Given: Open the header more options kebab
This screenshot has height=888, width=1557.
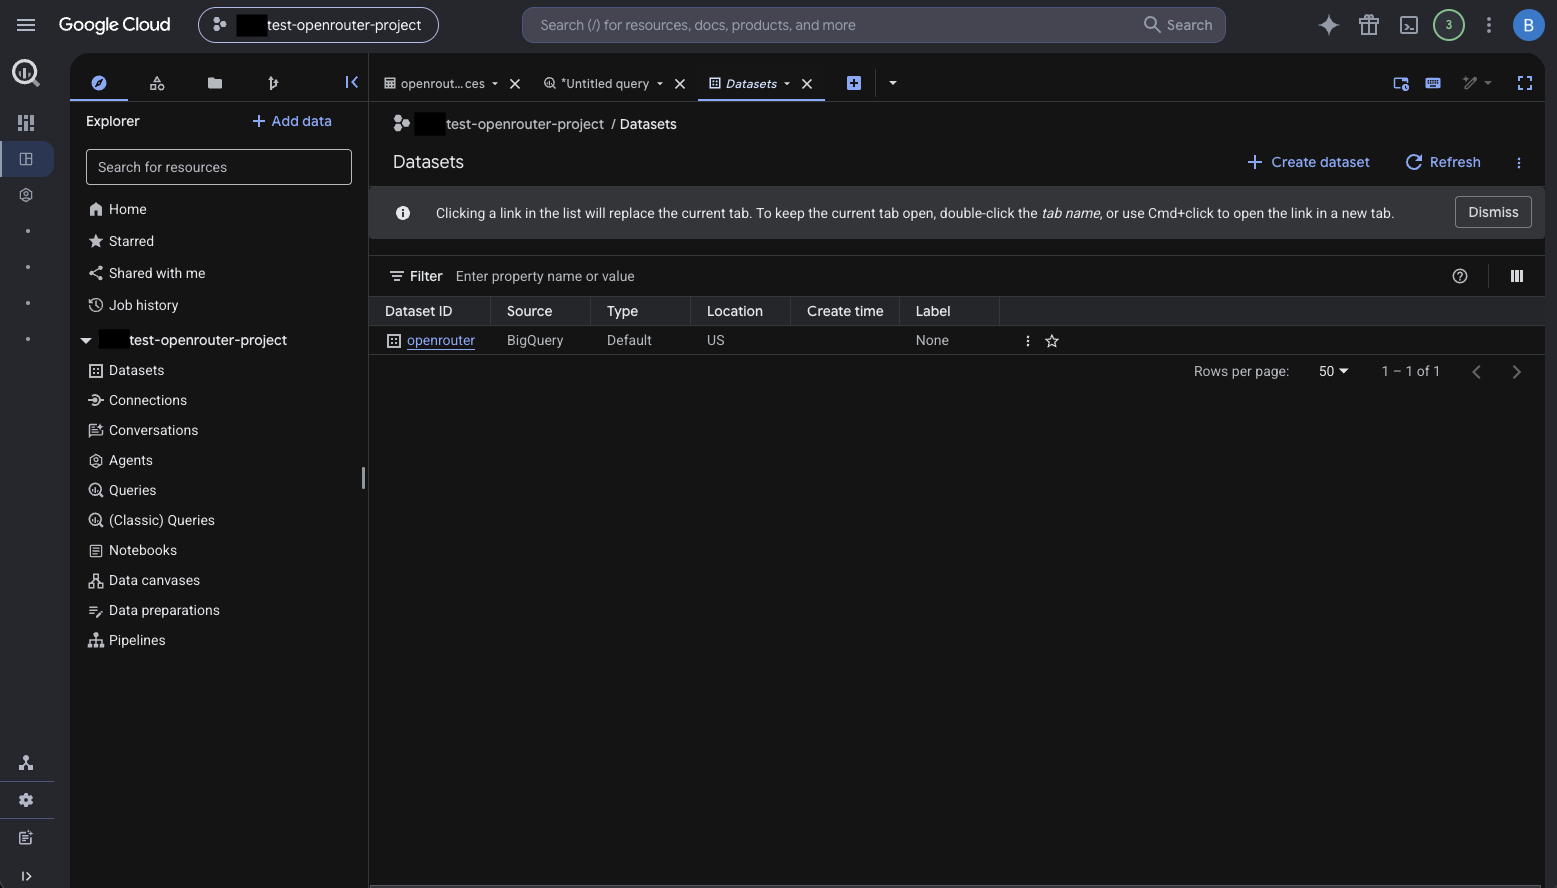Looking at the screenshot, I should click(1489, 25).
